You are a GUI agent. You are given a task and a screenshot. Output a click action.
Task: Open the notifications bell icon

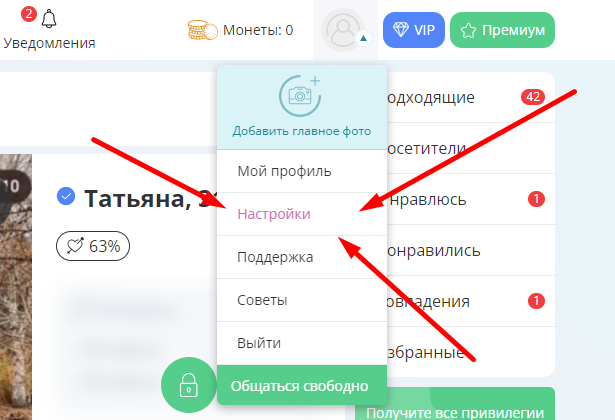pos(49,19)
